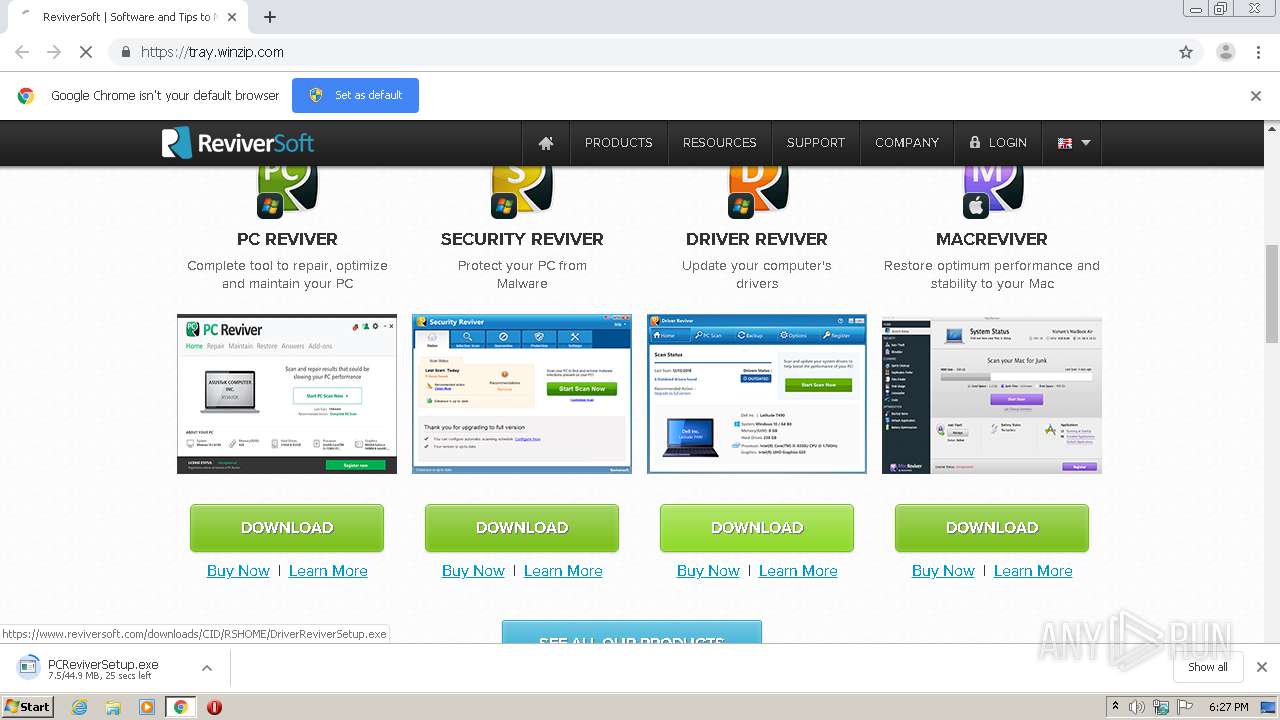The height and width of the screenshot is (720, 1280).
Task: Bookmark this page with the star icon
Action: [x=1186, y=52]
